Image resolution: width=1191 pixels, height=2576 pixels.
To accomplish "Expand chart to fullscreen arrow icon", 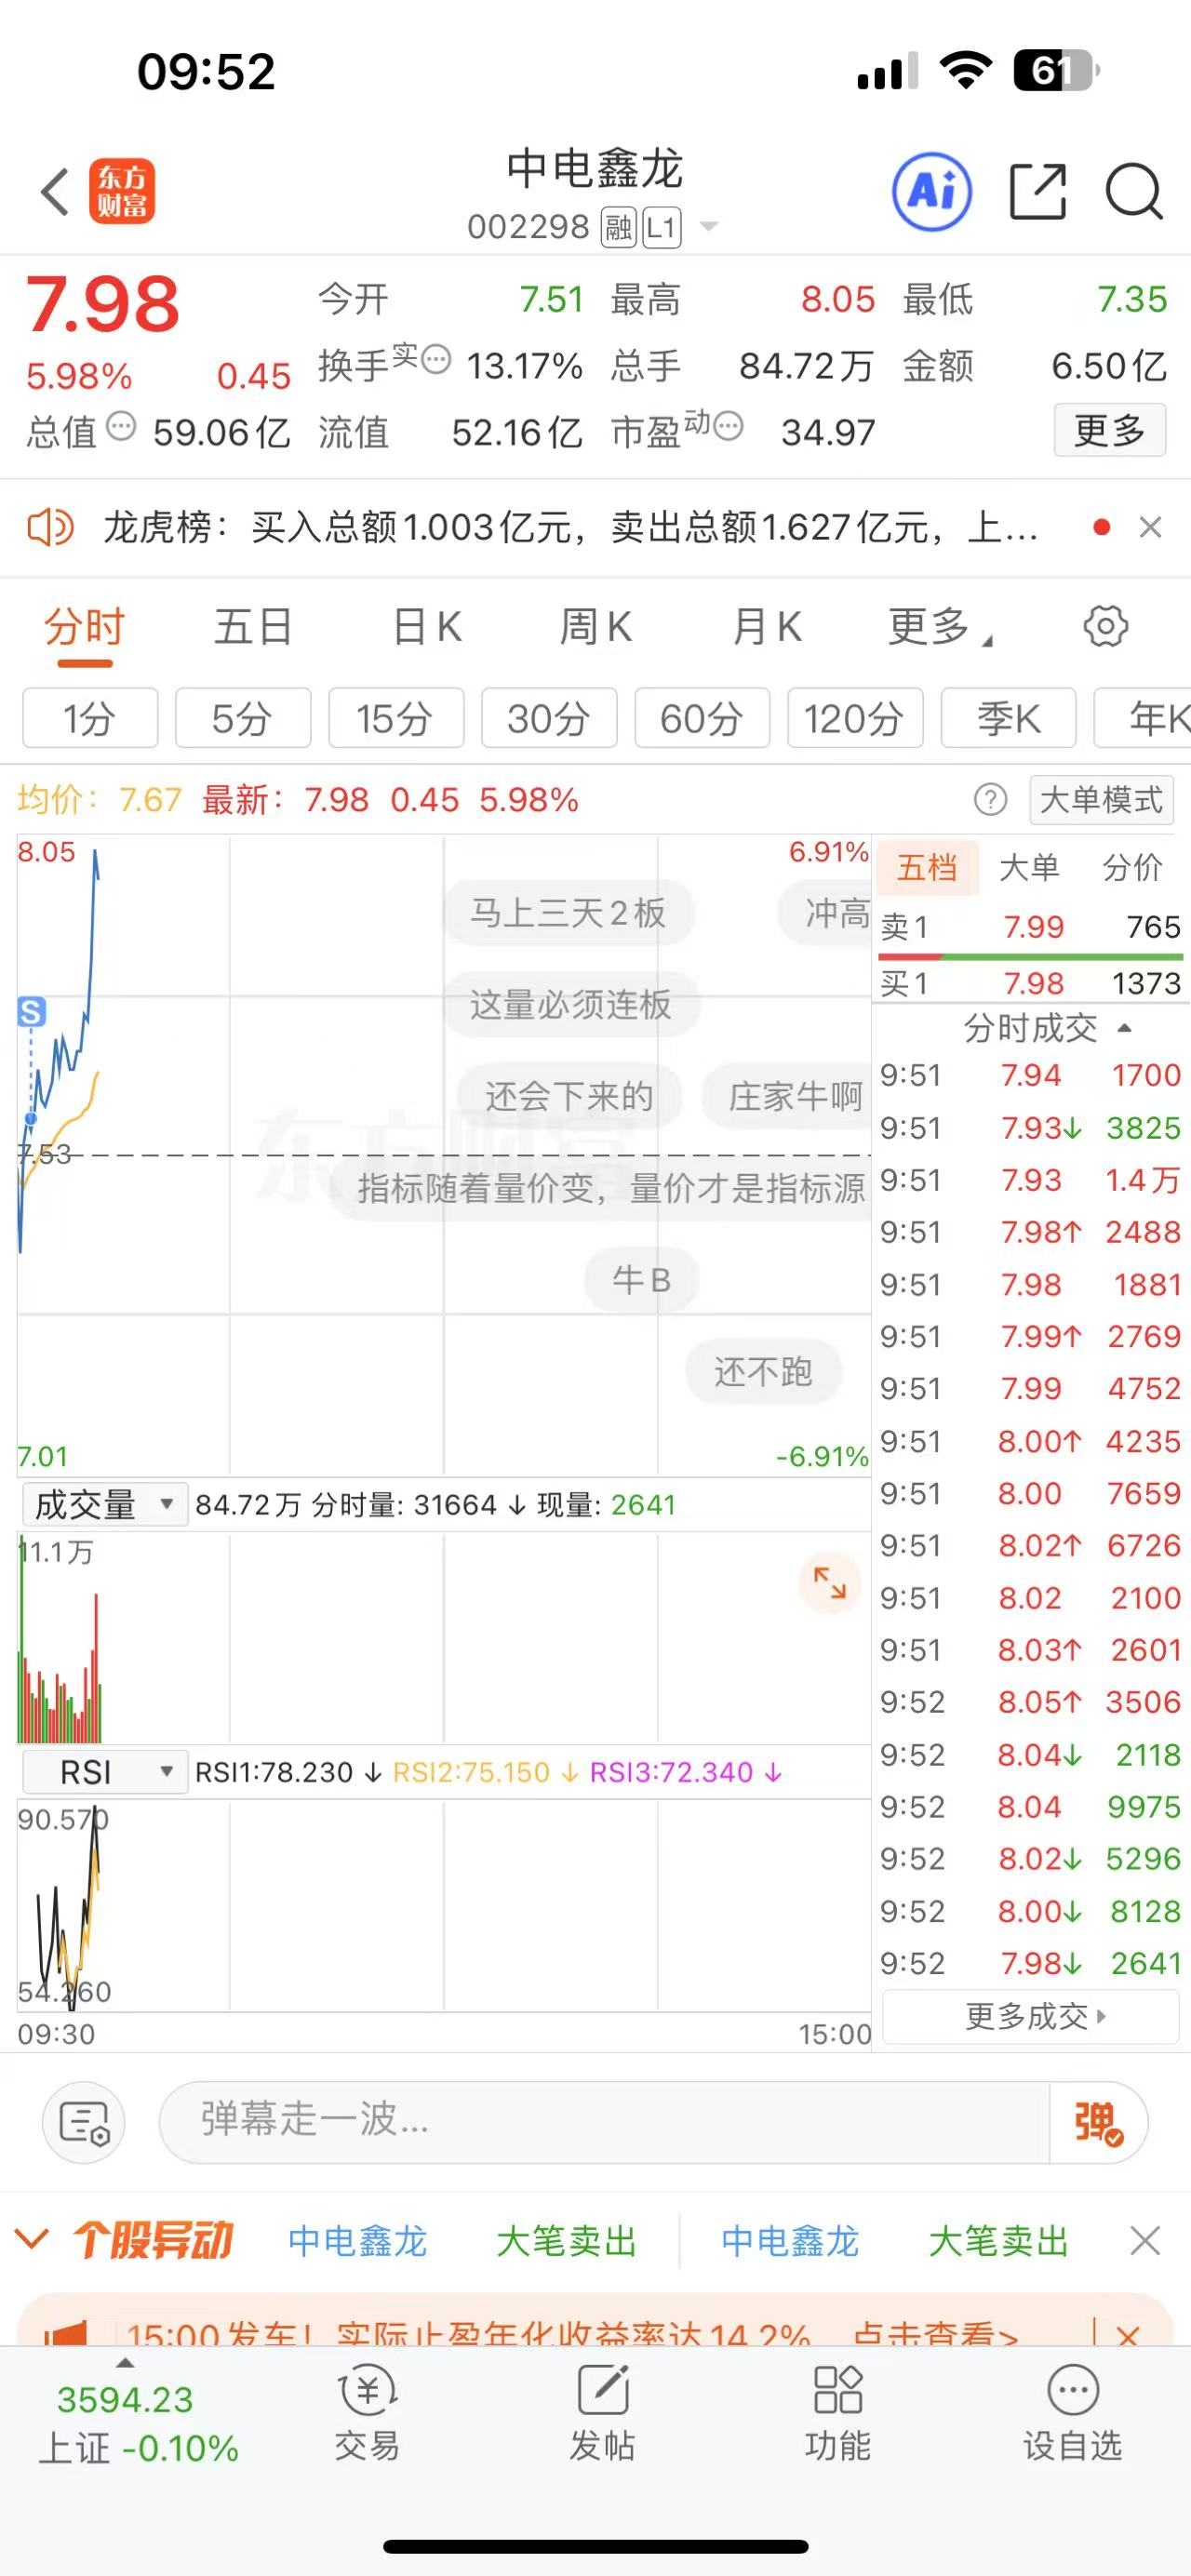I will pyautogui.click(x=829, y=1583).
